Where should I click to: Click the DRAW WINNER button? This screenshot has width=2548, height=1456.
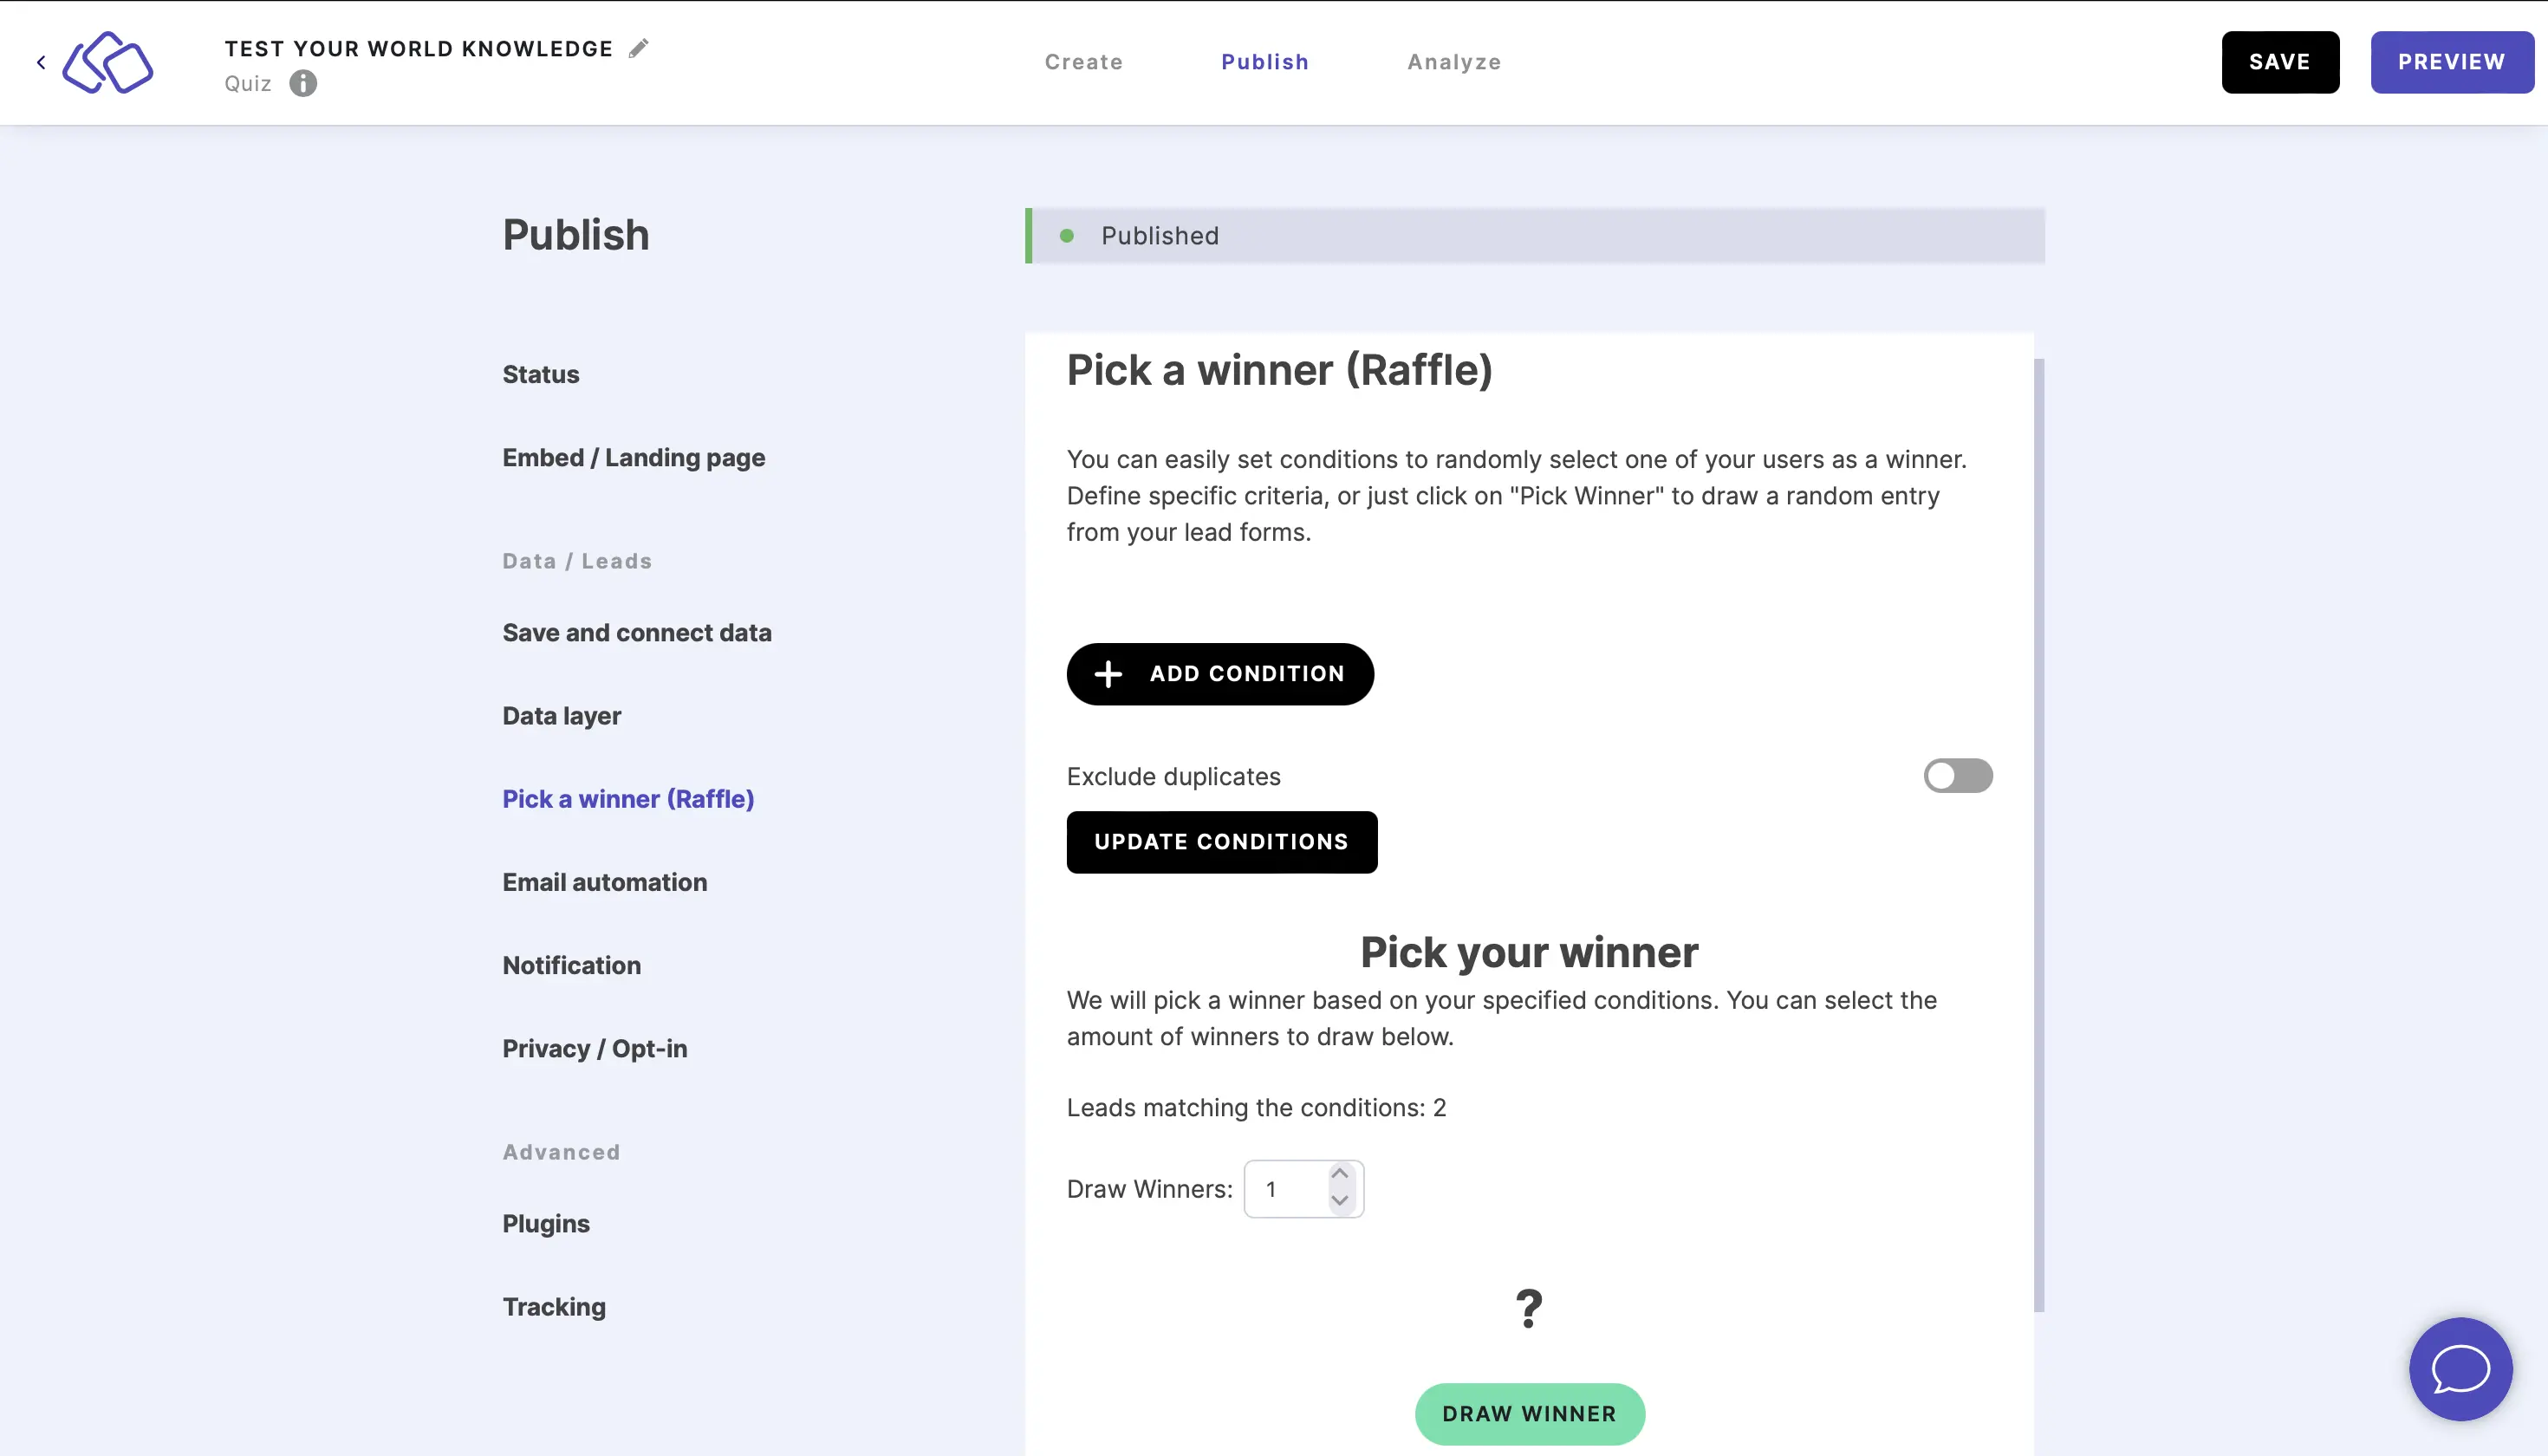coord(1530,1414)
